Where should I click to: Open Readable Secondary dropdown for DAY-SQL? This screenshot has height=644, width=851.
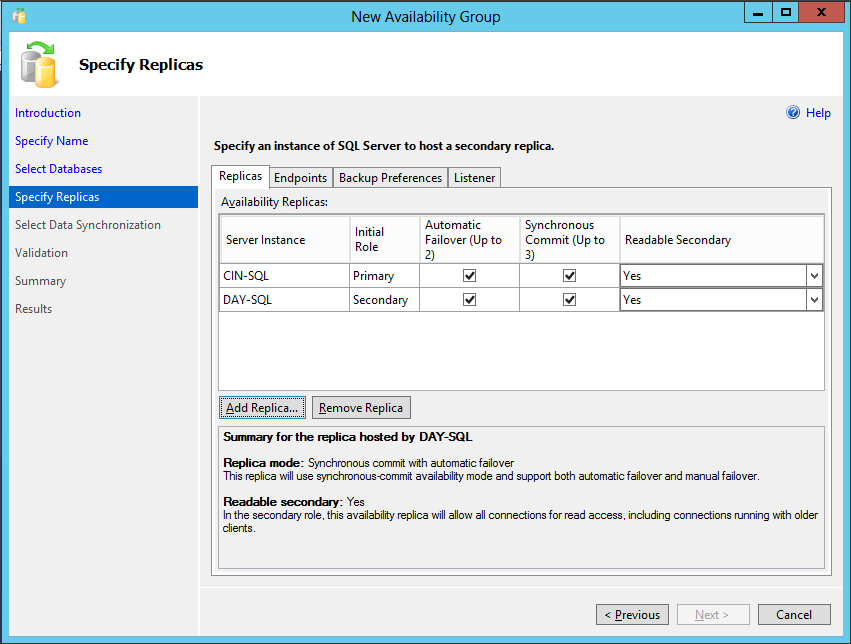(814, 299)
